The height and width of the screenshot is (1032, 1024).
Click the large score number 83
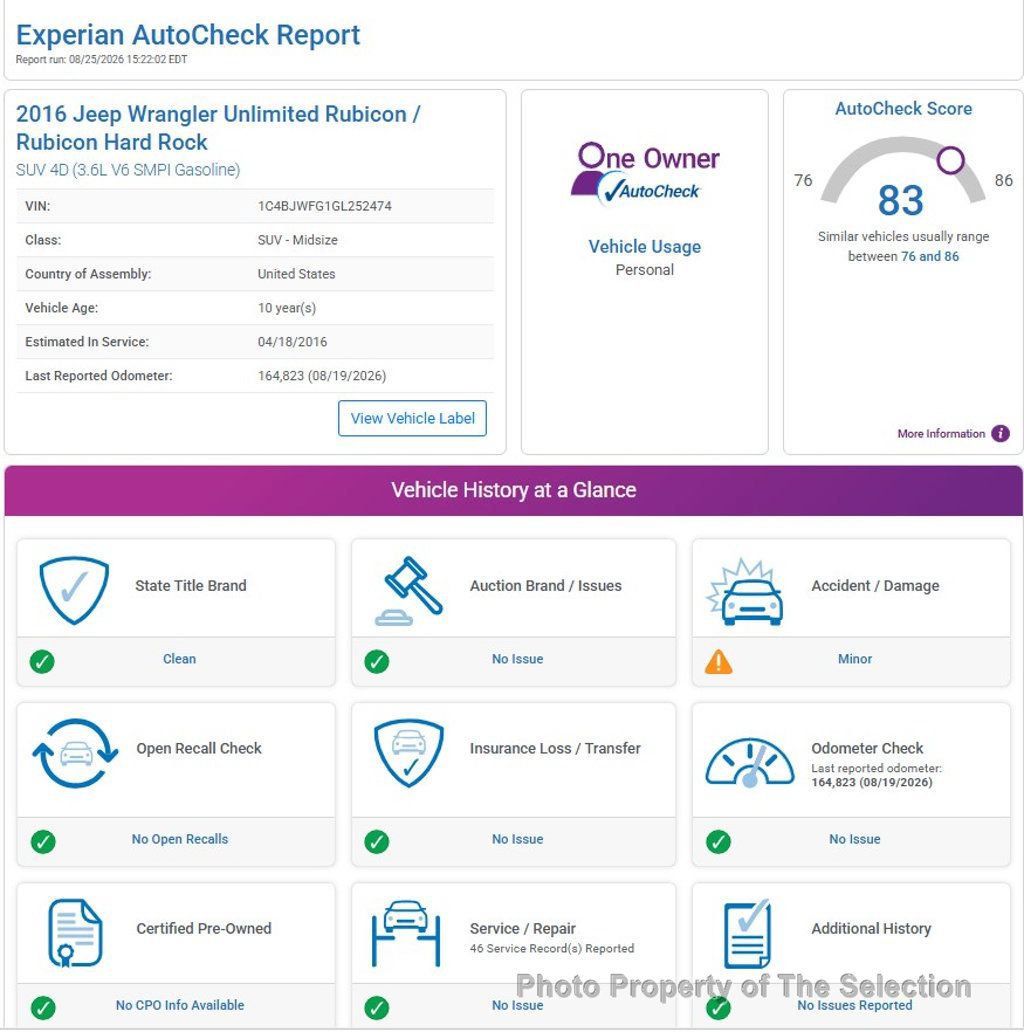tap(900, 200)
